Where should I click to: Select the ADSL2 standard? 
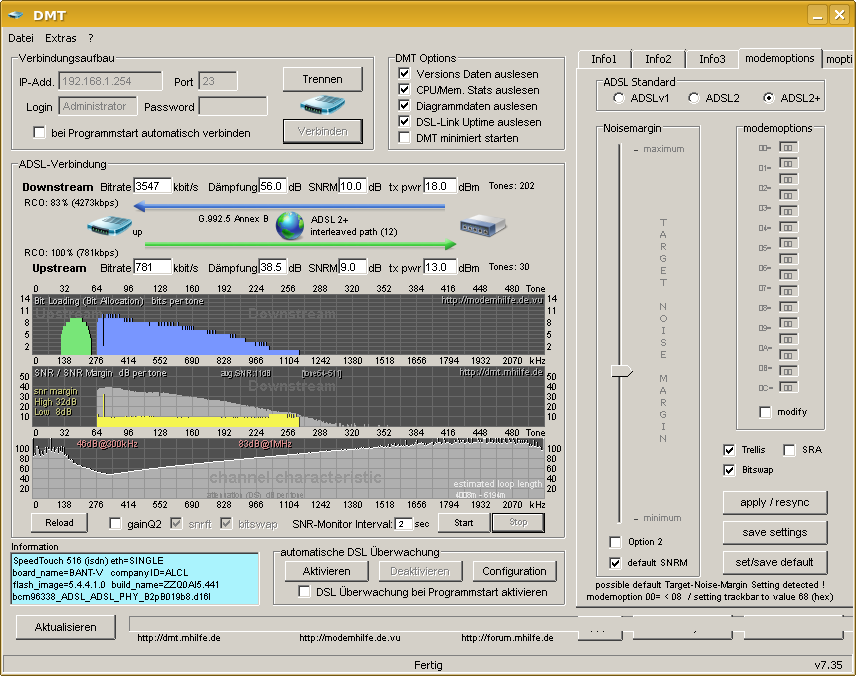pyautogui.click(x=693, y=98)
